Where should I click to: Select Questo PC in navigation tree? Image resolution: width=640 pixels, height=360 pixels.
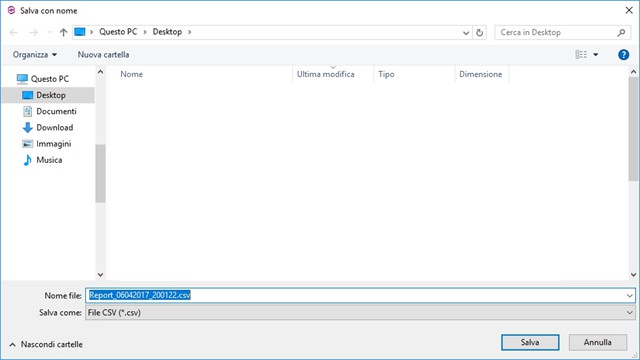(50, 79)
